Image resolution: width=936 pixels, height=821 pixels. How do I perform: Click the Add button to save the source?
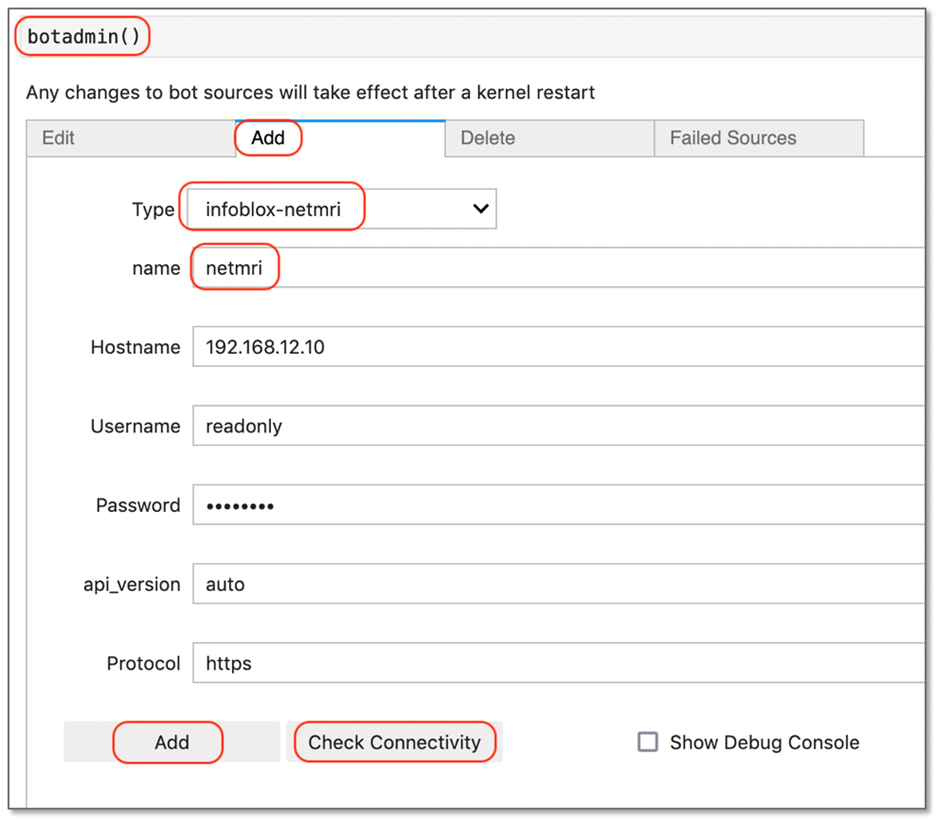coord(168,742)
